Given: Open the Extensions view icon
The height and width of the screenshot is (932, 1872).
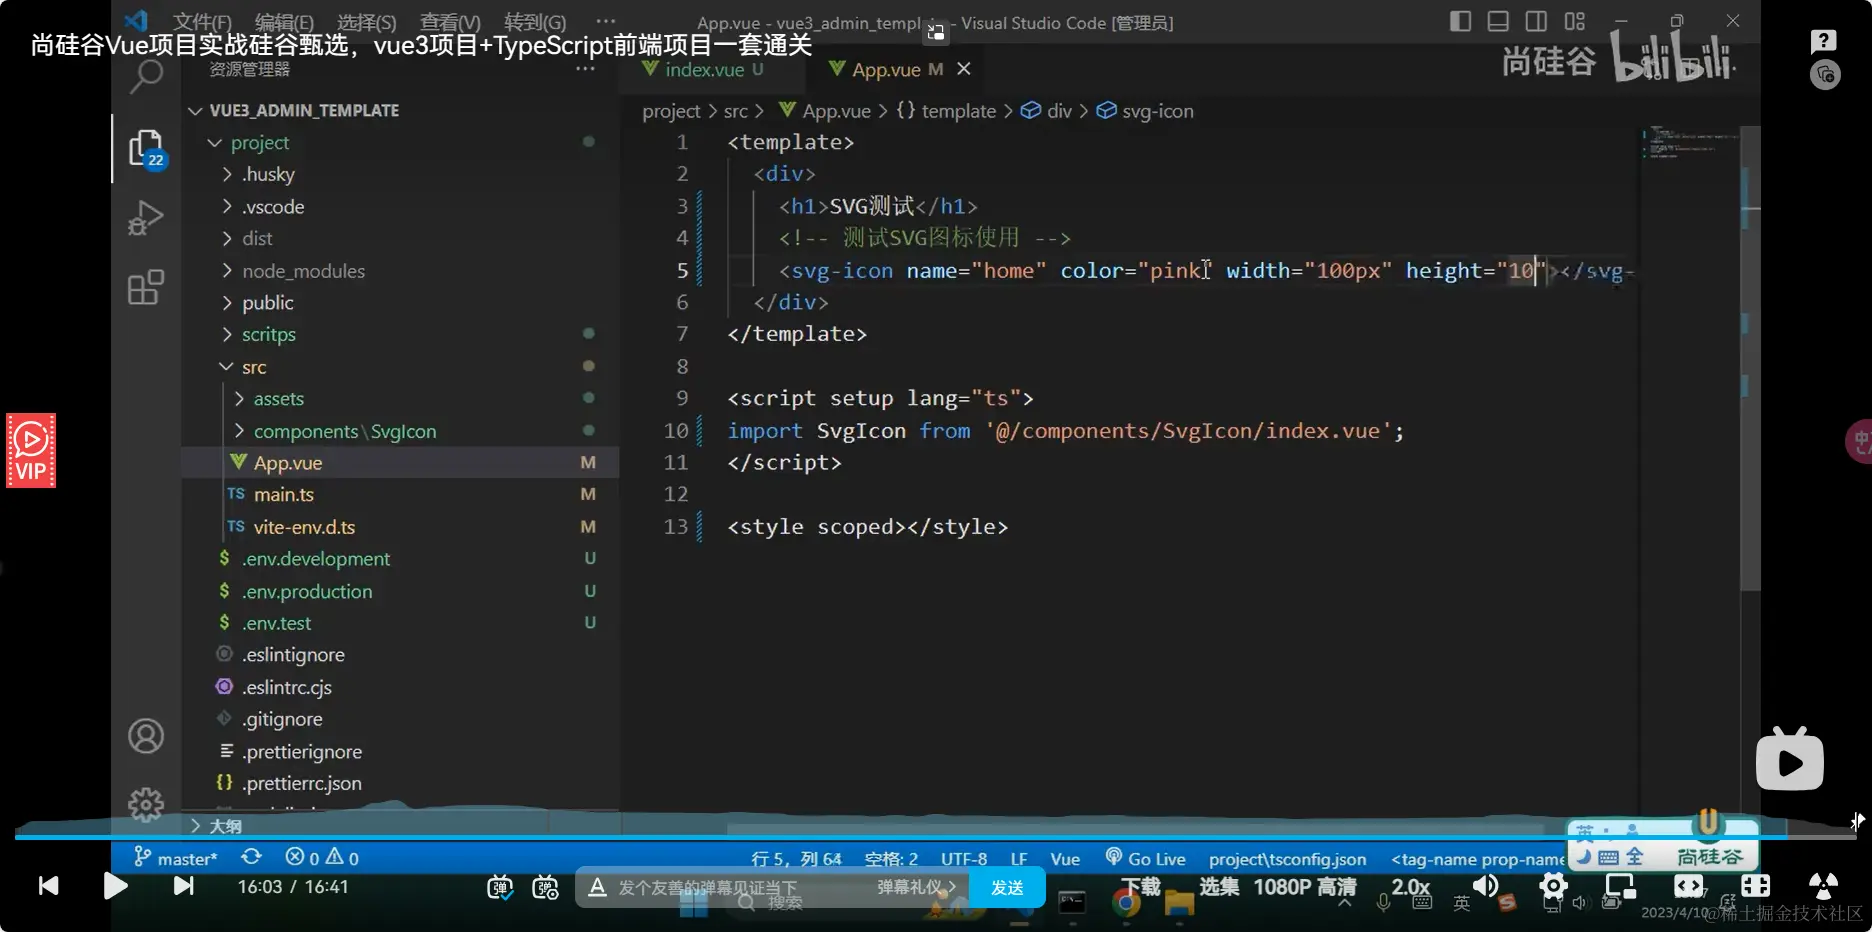Looking at the screenshot, I should (x=146, y=288).
